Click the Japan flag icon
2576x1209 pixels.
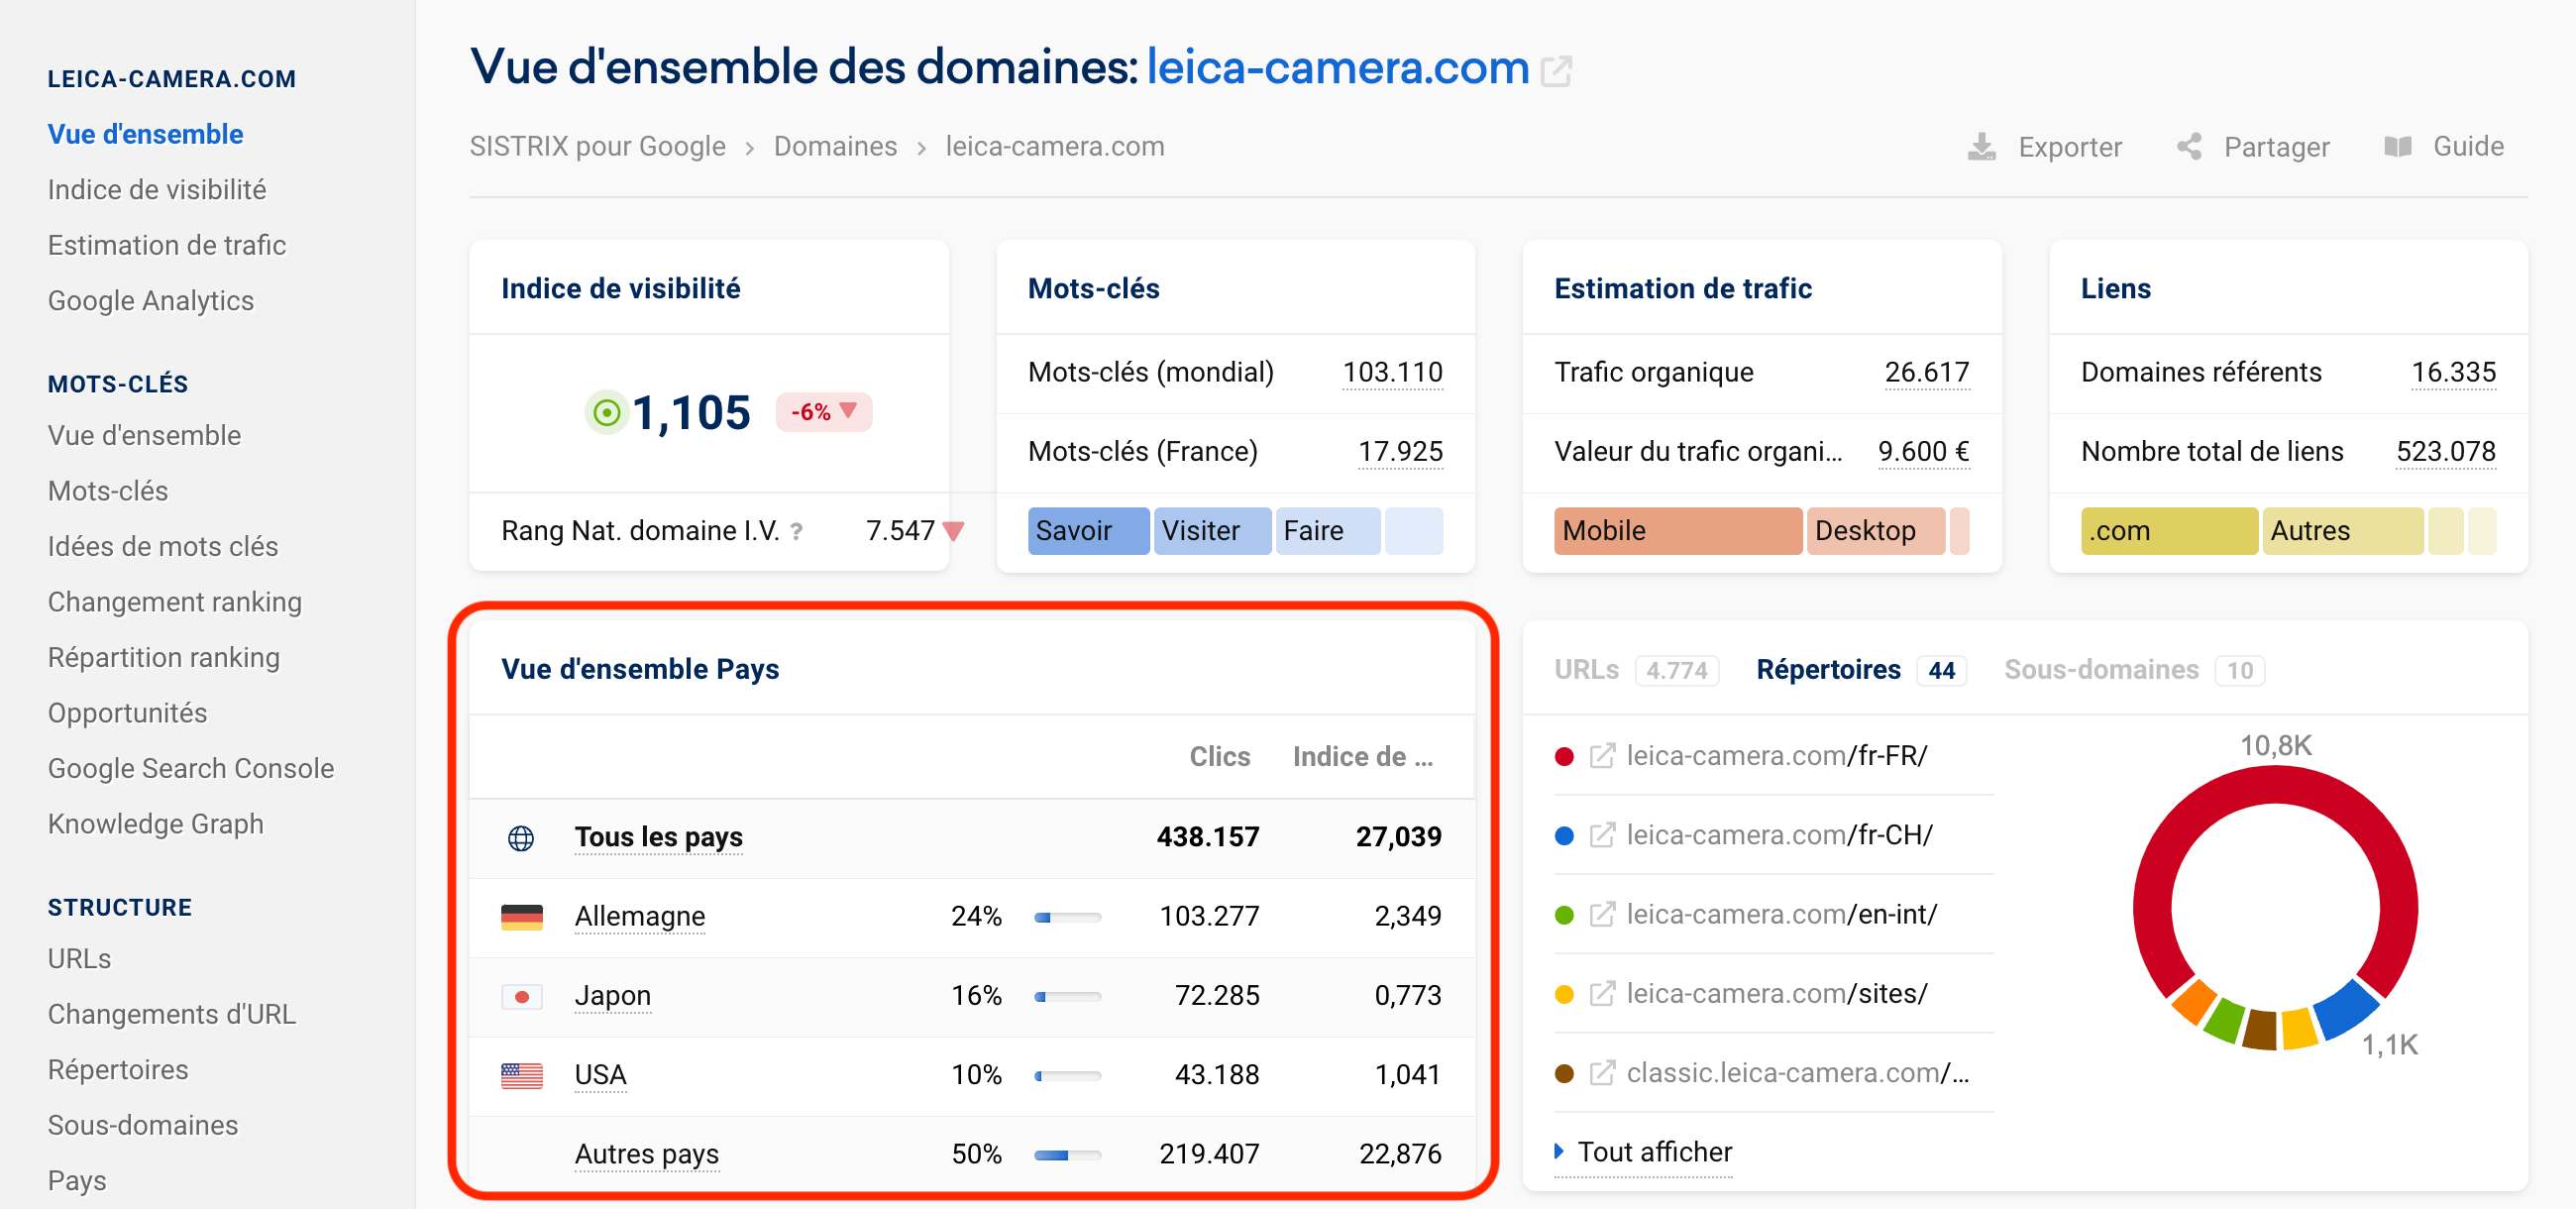coord(521,996)
